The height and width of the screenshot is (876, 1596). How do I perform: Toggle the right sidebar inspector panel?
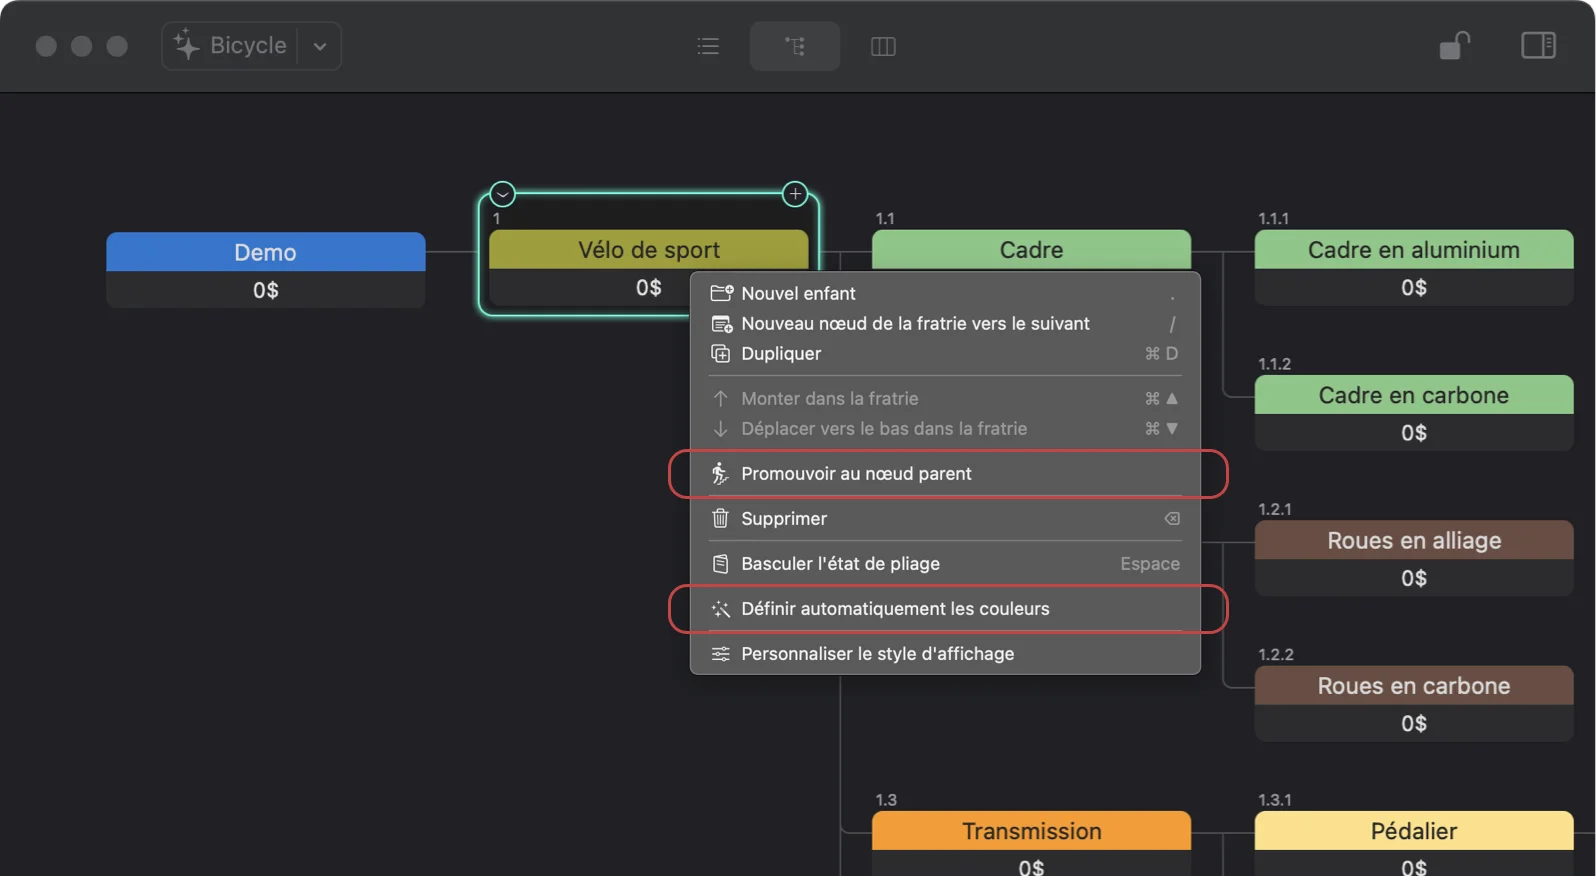[1538, 46]
